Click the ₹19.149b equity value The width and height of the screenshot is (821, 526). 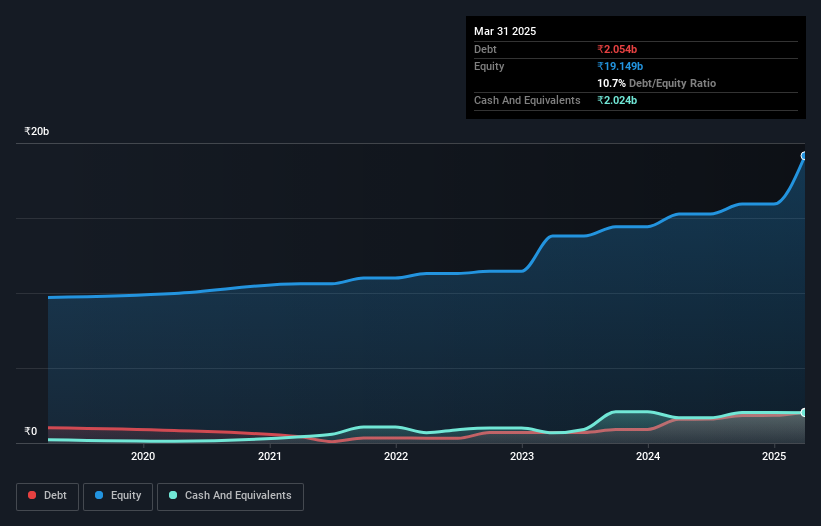[620, 66]
